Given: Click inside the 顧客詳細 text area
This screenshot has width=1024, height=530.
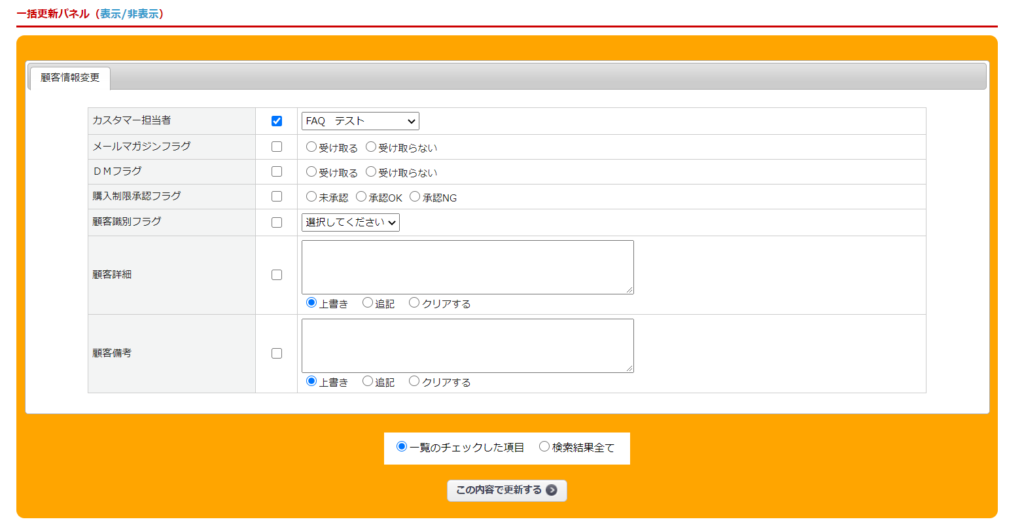Looking at the screenshot, I should 467,266.
